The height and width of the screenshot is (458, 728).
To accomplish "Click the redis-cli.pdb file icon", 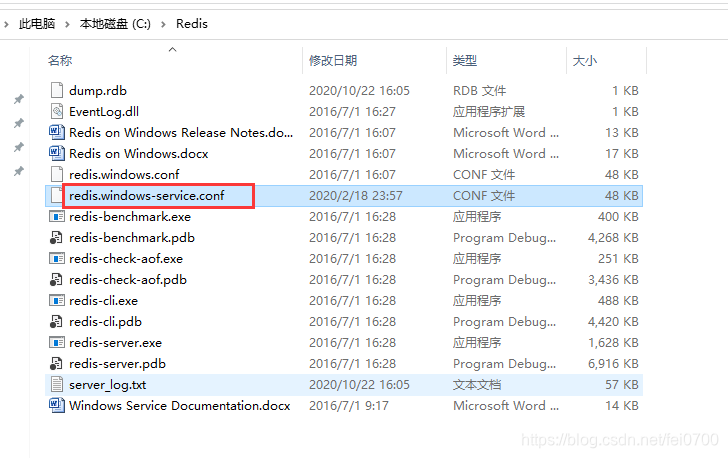I will 56,321.
